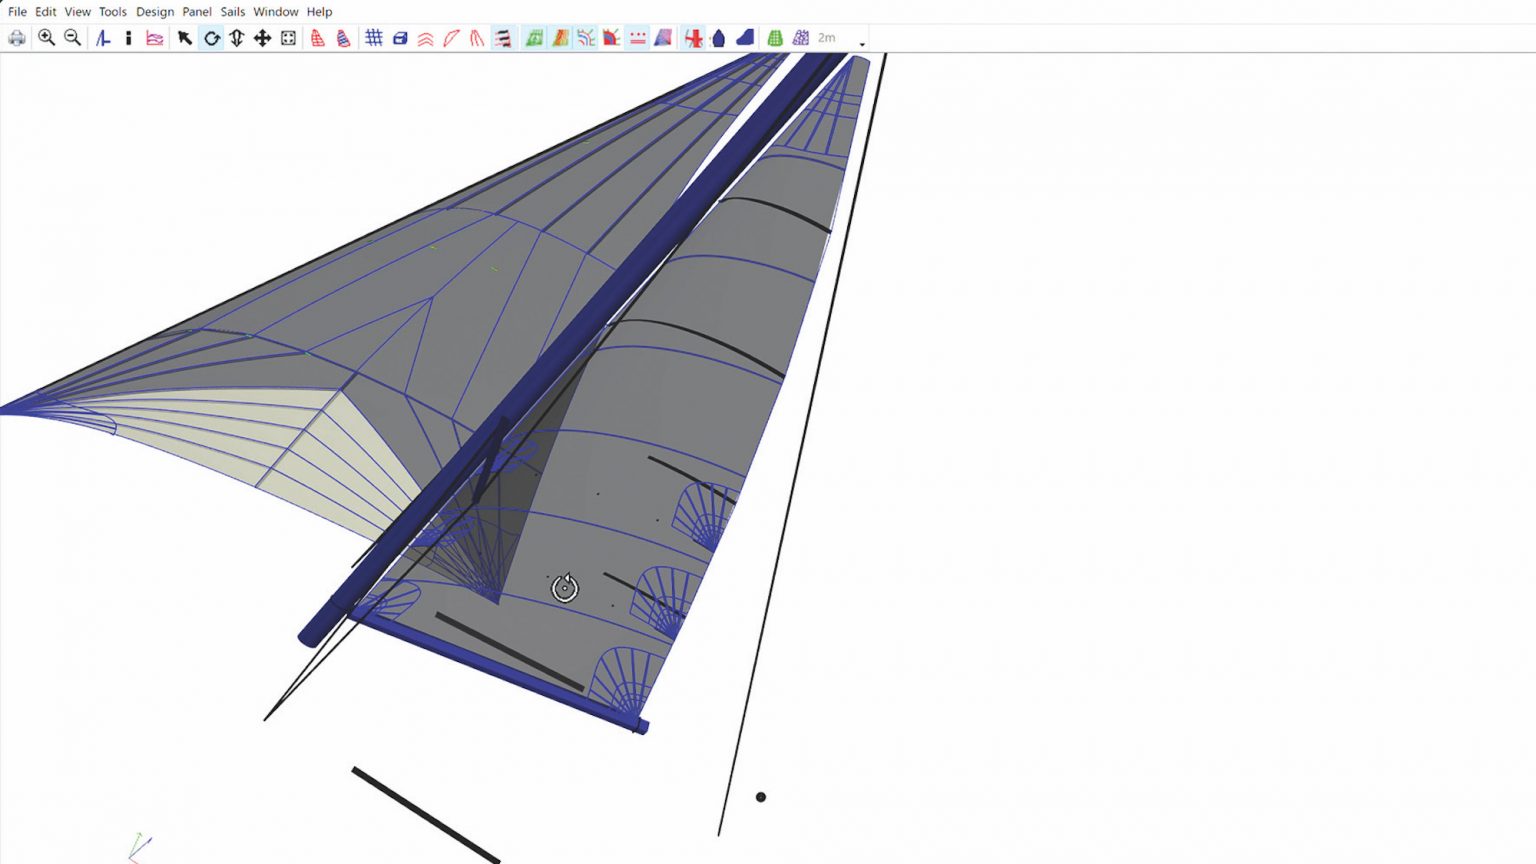The image size is (1536, 864).
Task: Click the zoom-to-fit view icon
Action: [288, 37]
